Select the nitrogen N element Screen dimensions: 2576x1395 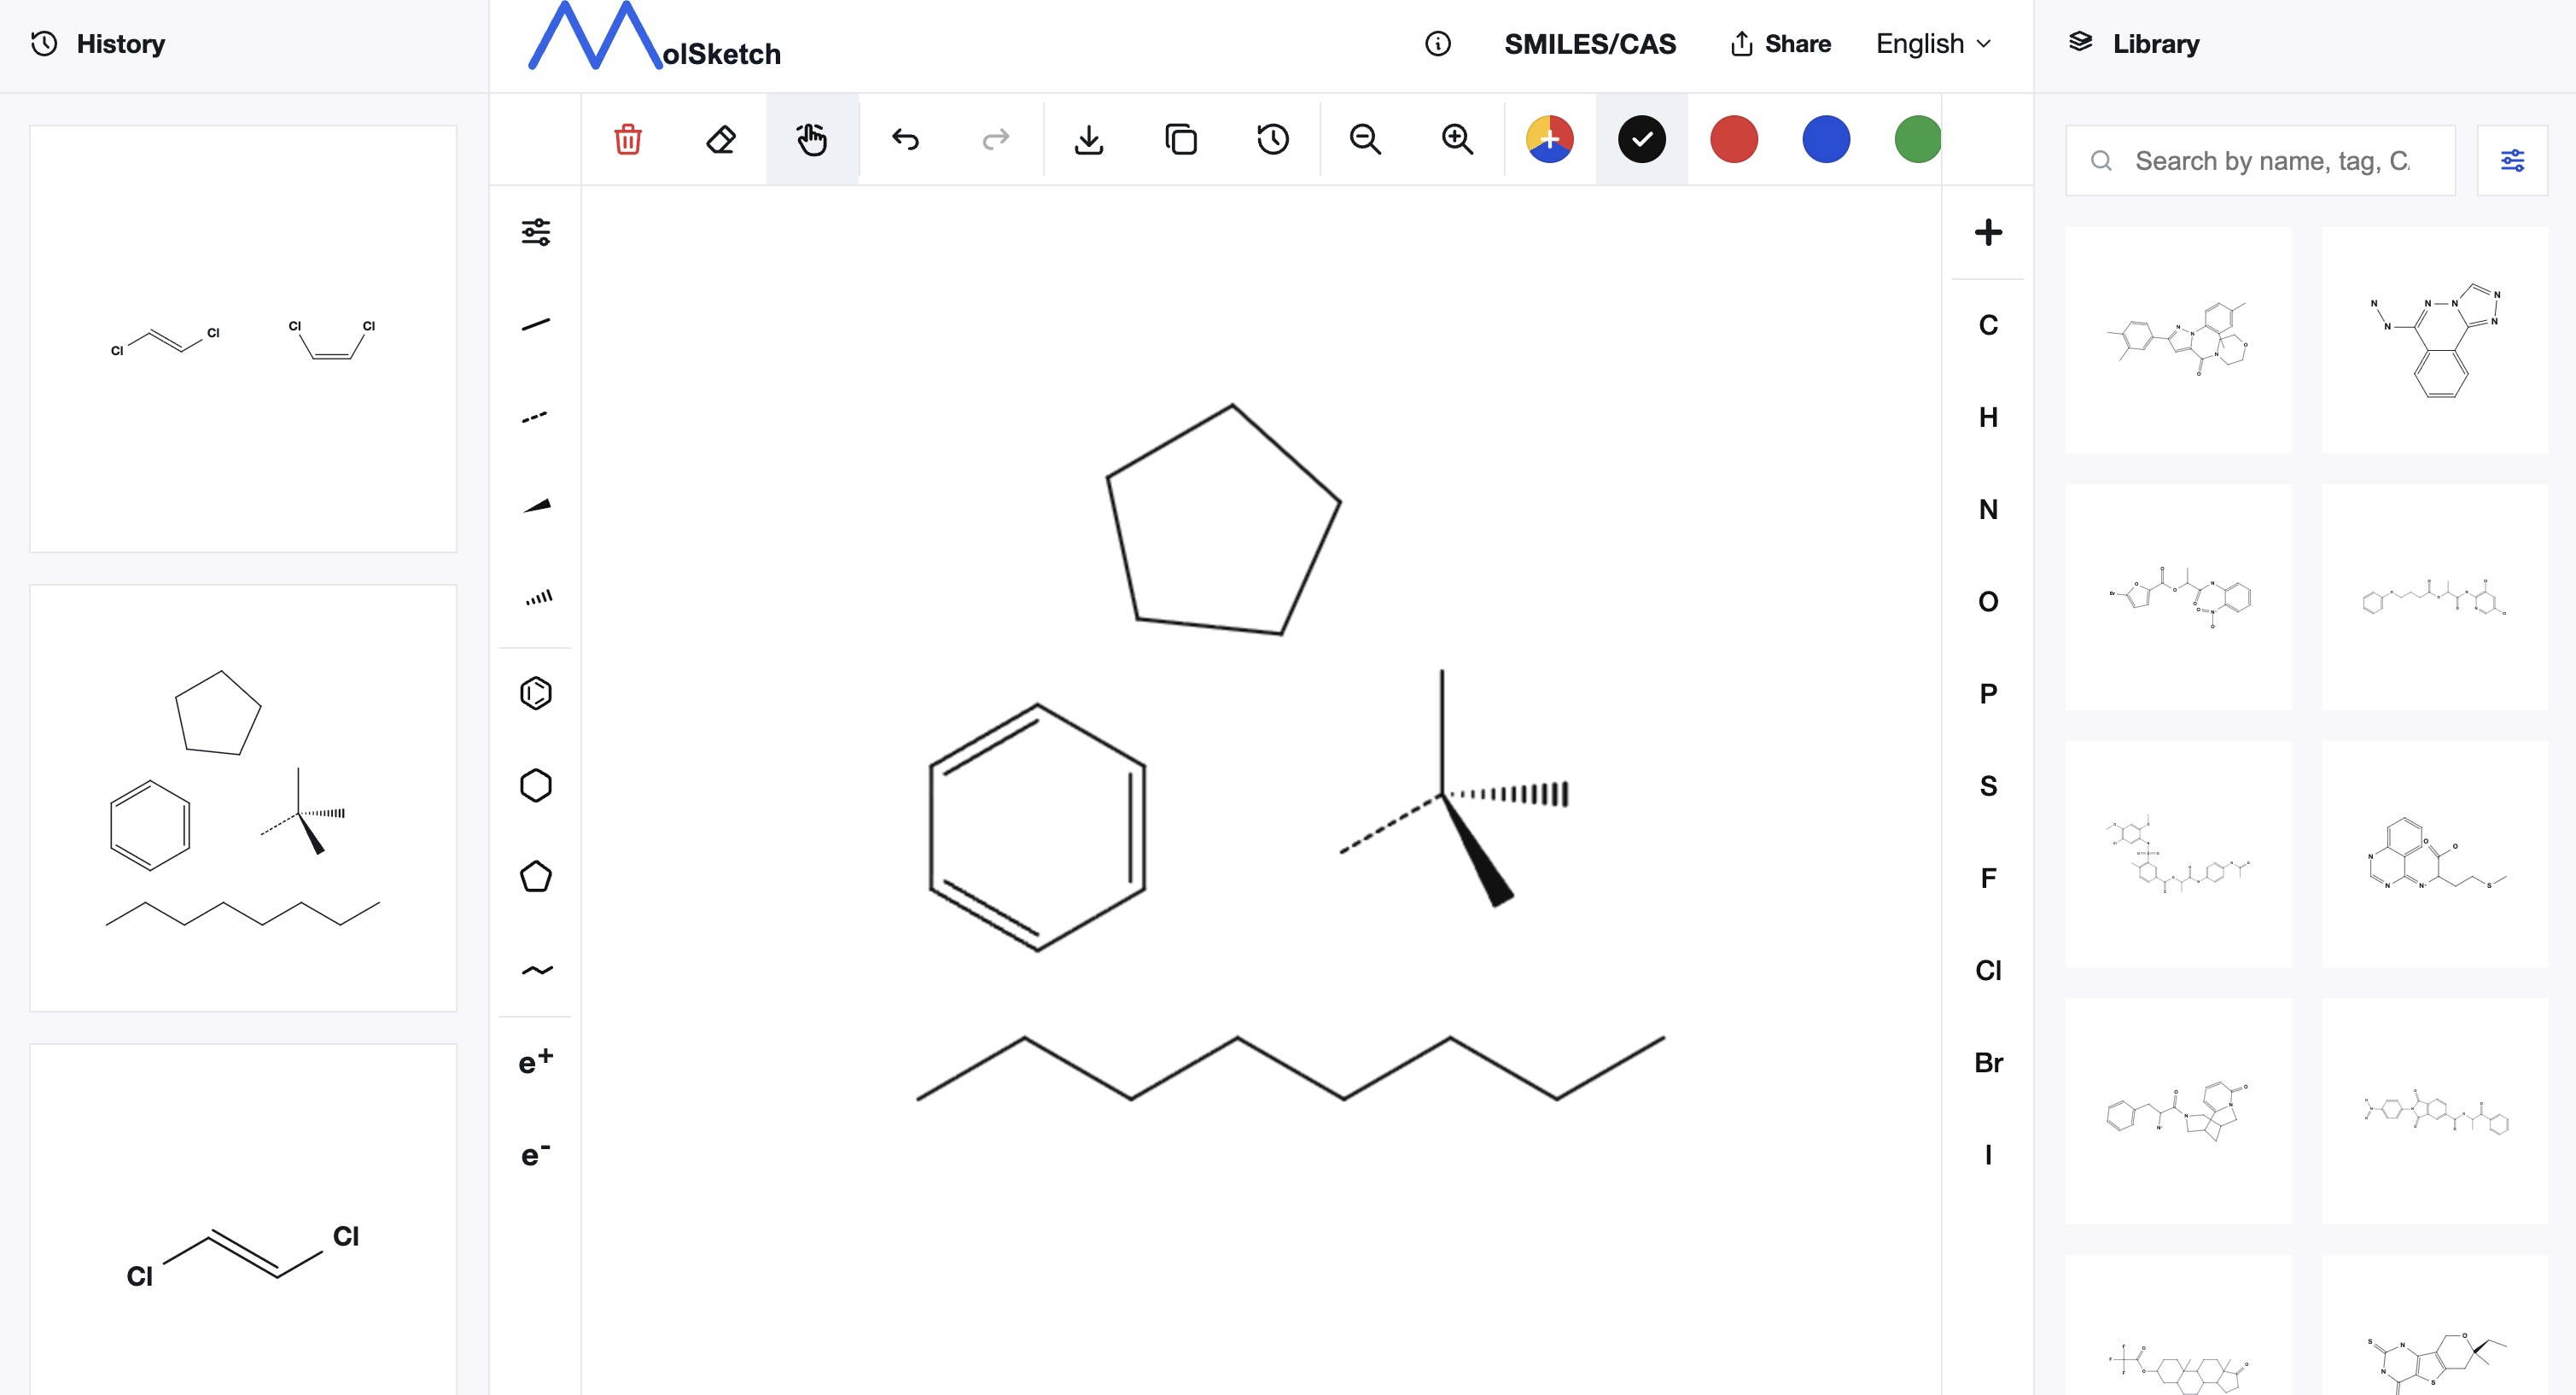1988,509
